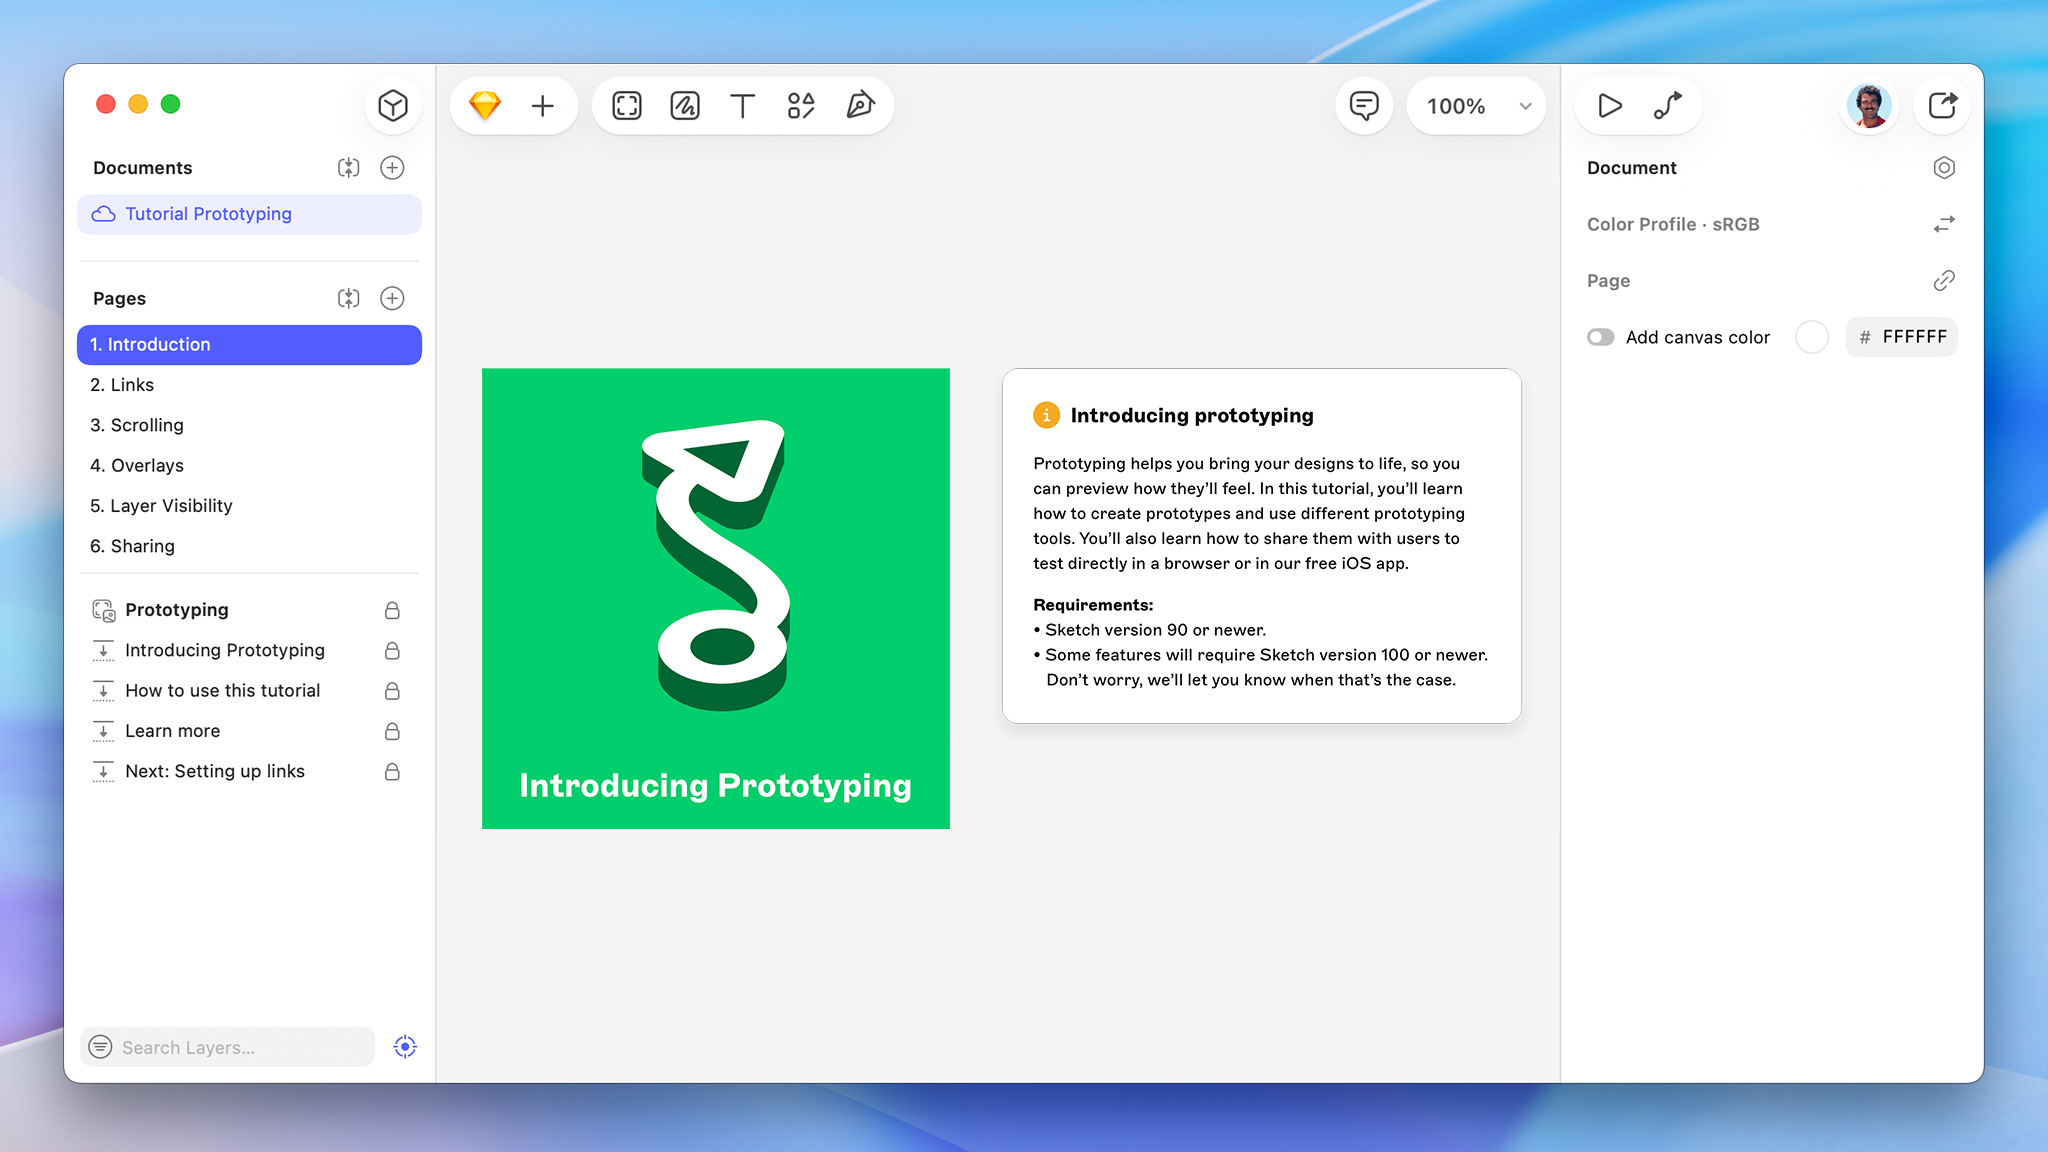Viewport: 2048px width, 1152px height.
Task: Open the shapes and symbols tool
Action: click(801, 106)
